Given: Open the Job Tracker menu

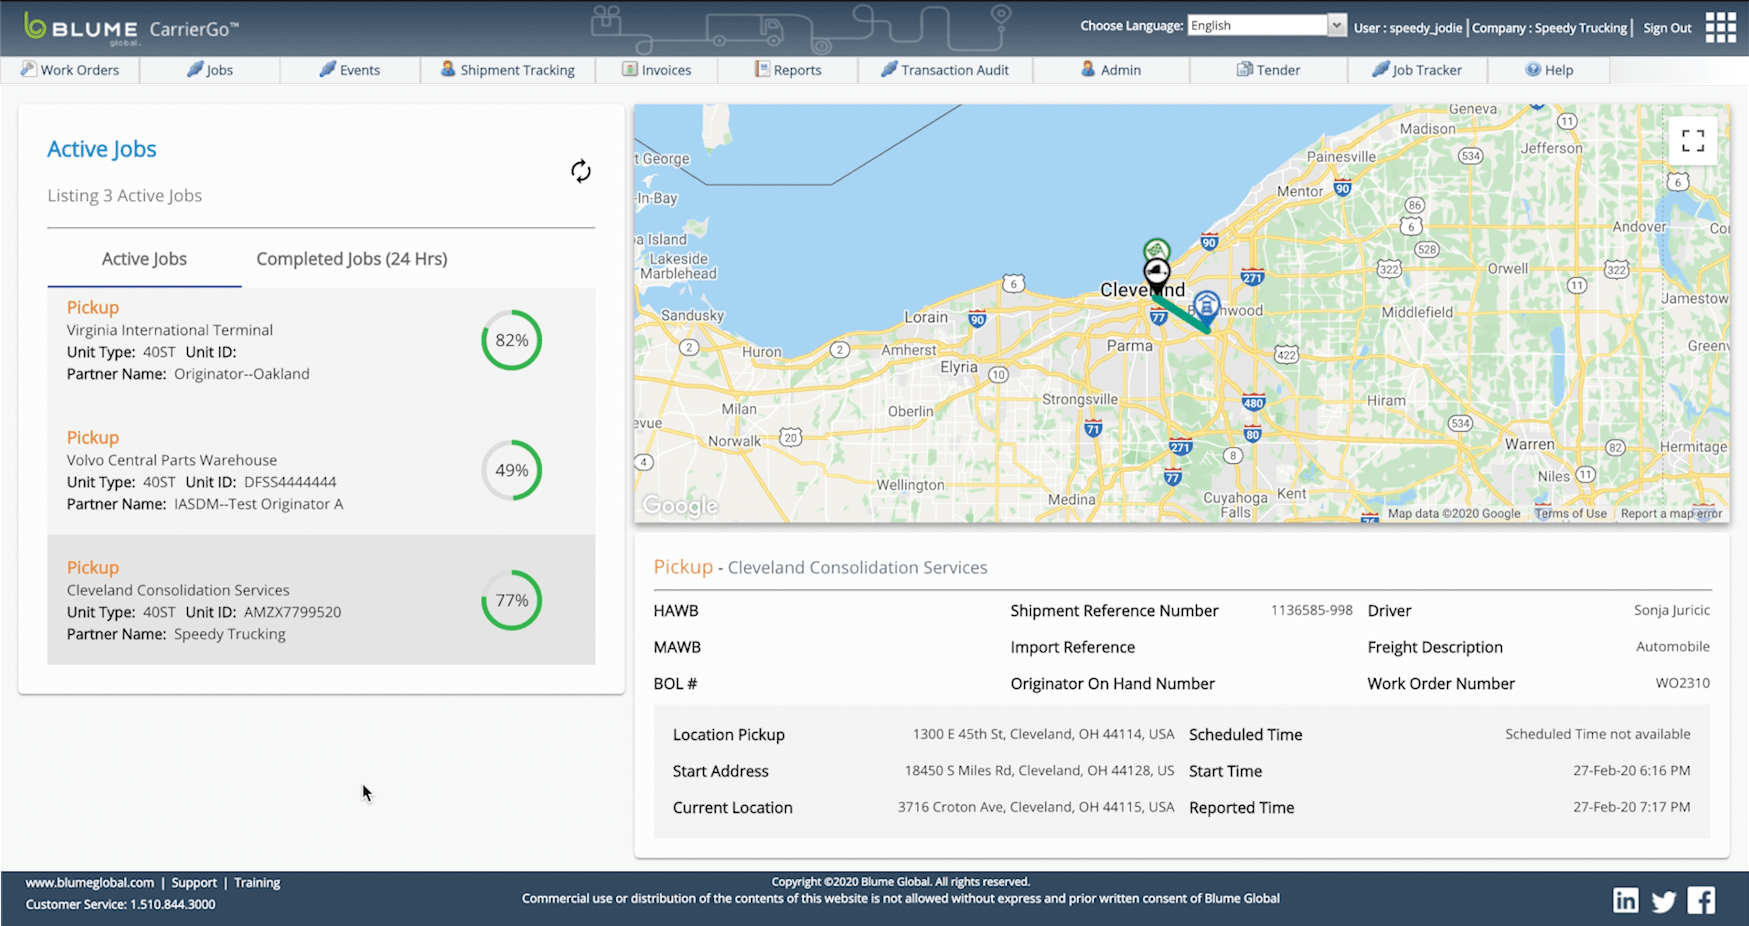Looking at the screenshot, I should [x=1418, y=70].
